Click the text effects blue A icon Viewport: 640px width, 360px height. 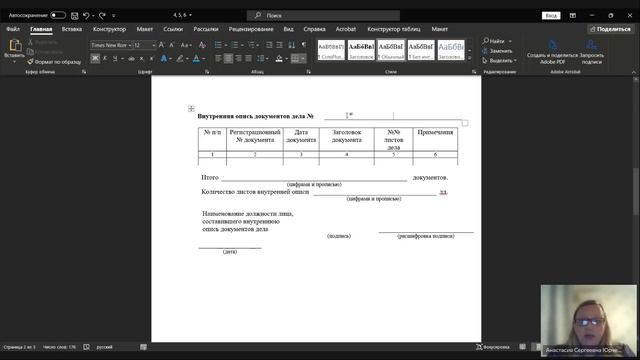(164, 59)
